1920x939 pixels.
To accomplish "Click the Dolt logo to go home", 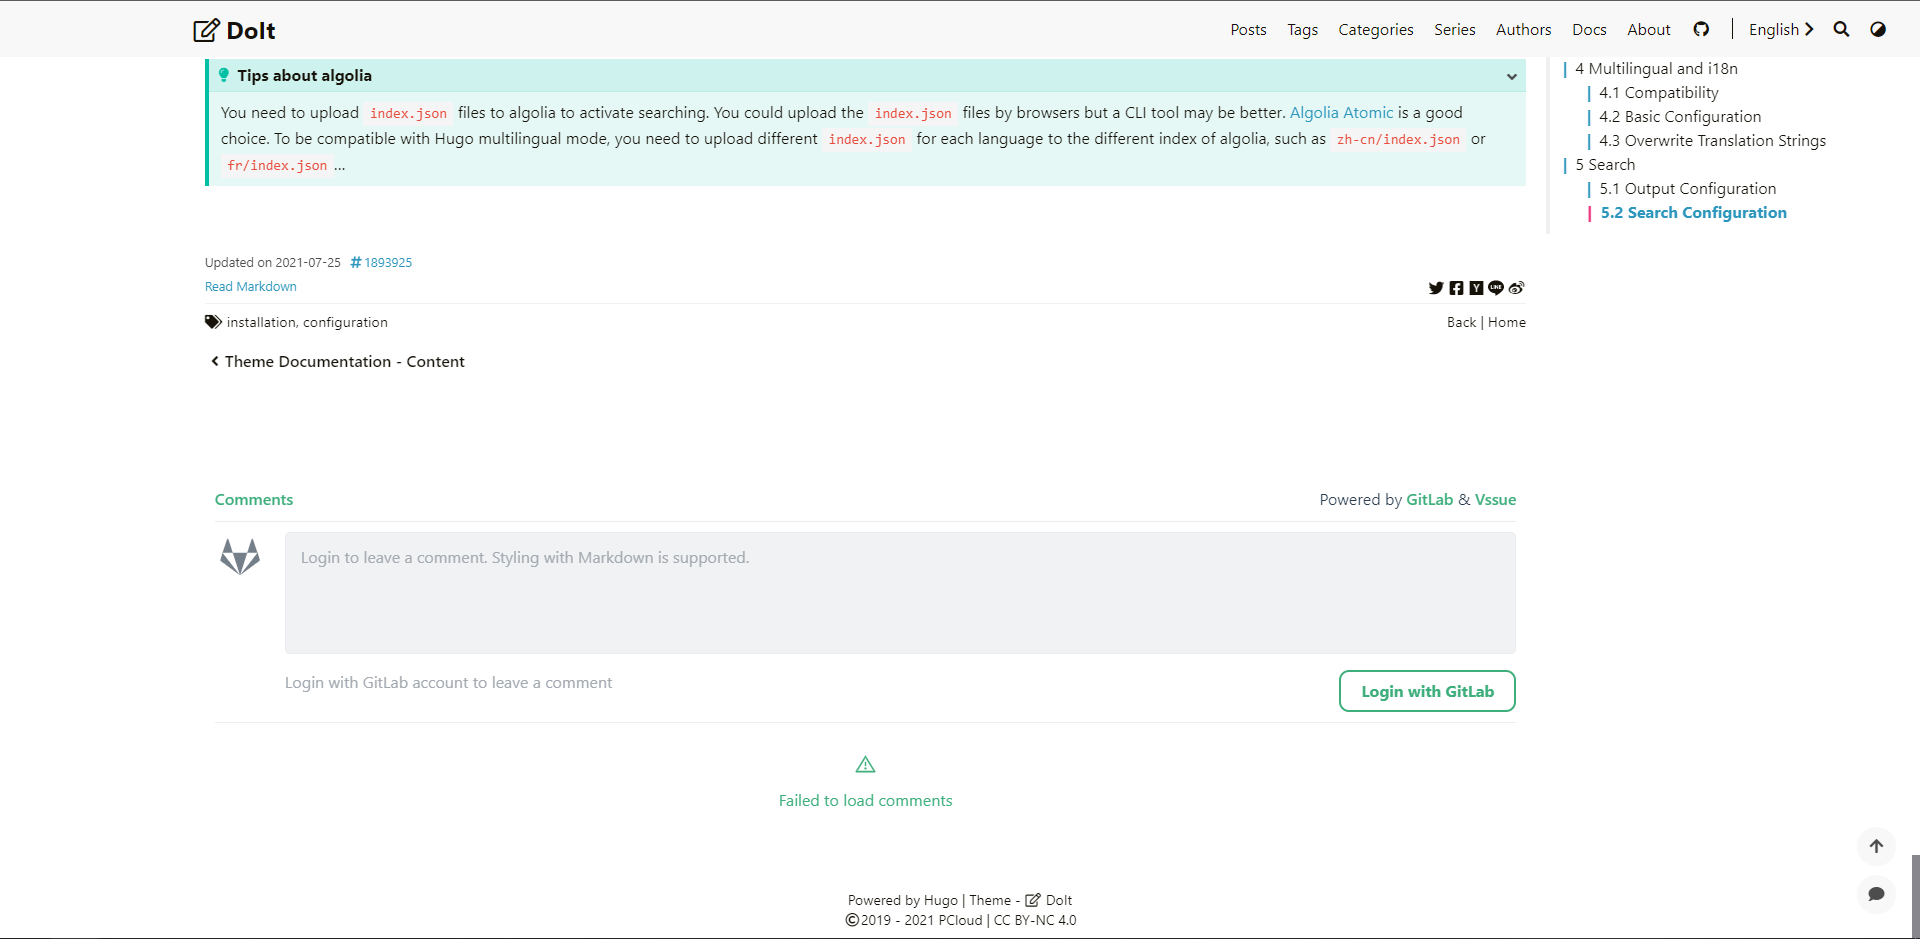I will point(234,30).
